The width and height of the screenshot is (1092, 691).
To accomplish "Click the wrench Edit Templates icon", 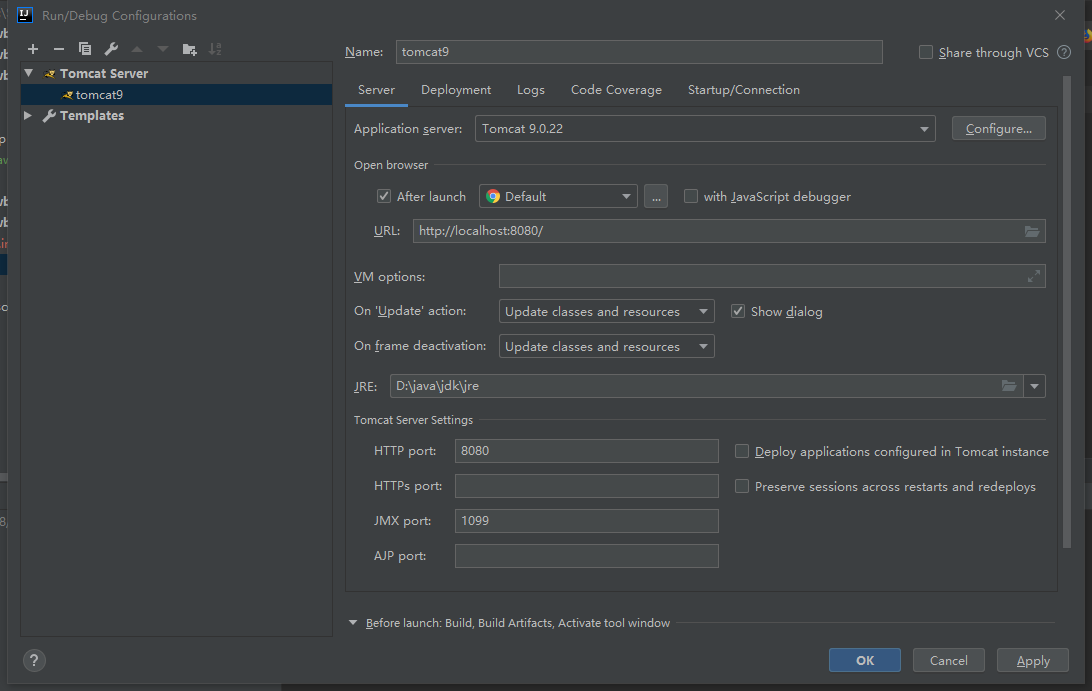I will pos(111,49).
